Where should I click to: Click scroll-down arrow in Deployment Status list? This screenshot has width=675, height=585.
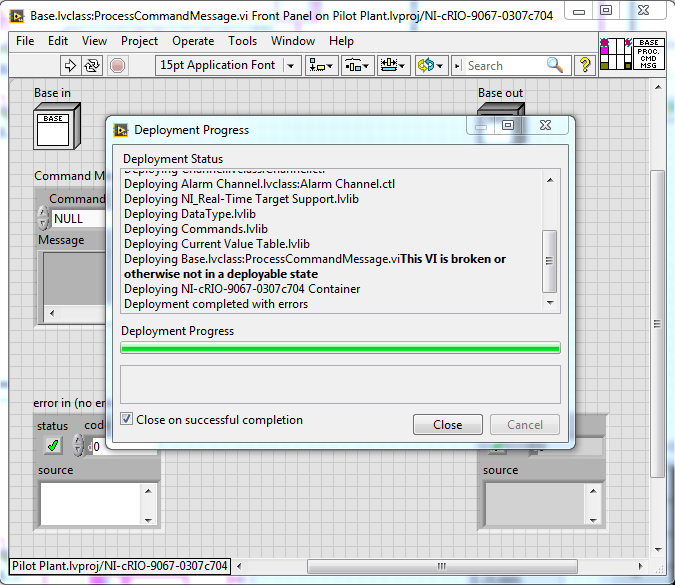(x=550, y=303)
